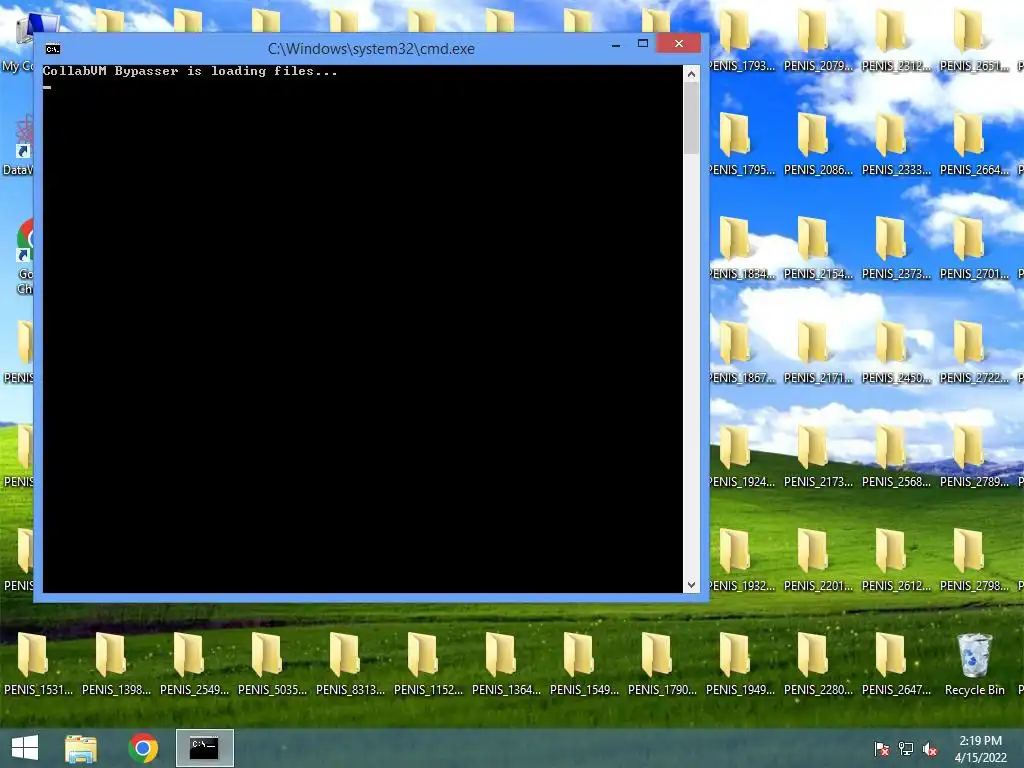Click inside the cmd console output area
1024x768 pixels.
[362, 328]
